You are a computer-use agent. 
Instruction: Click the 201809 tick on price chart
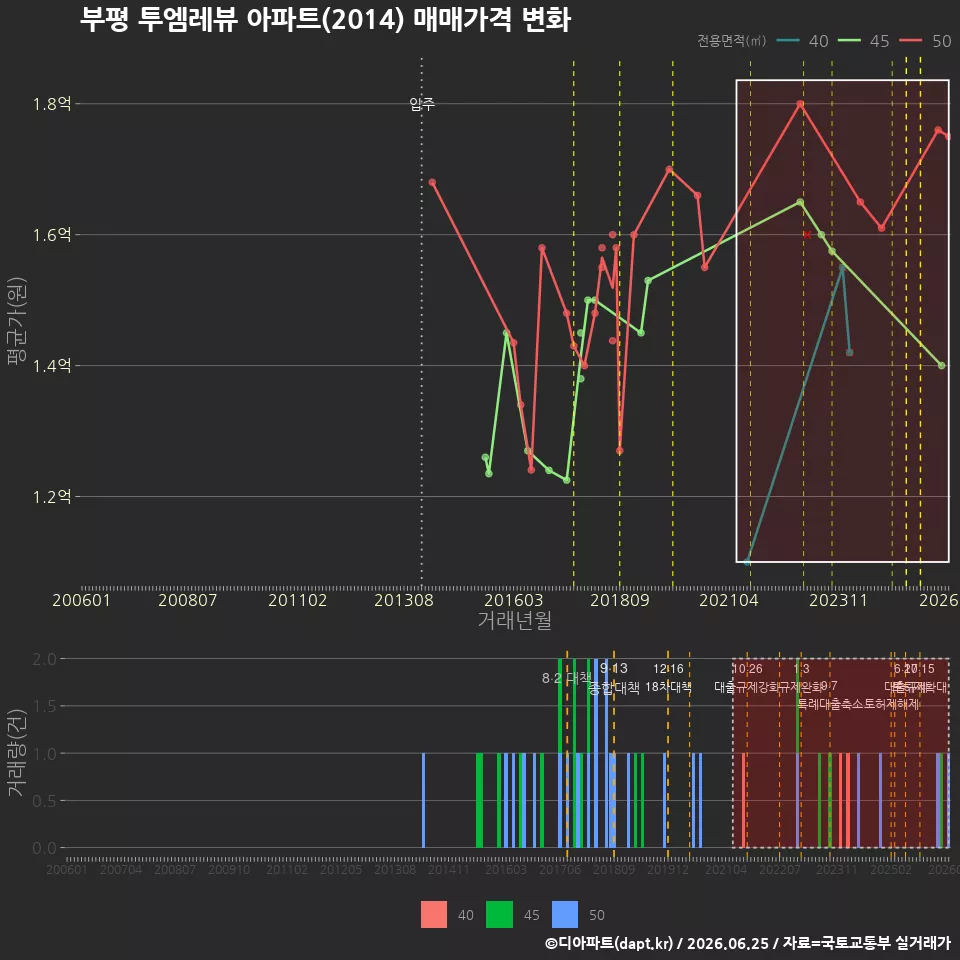pos(620,600)
